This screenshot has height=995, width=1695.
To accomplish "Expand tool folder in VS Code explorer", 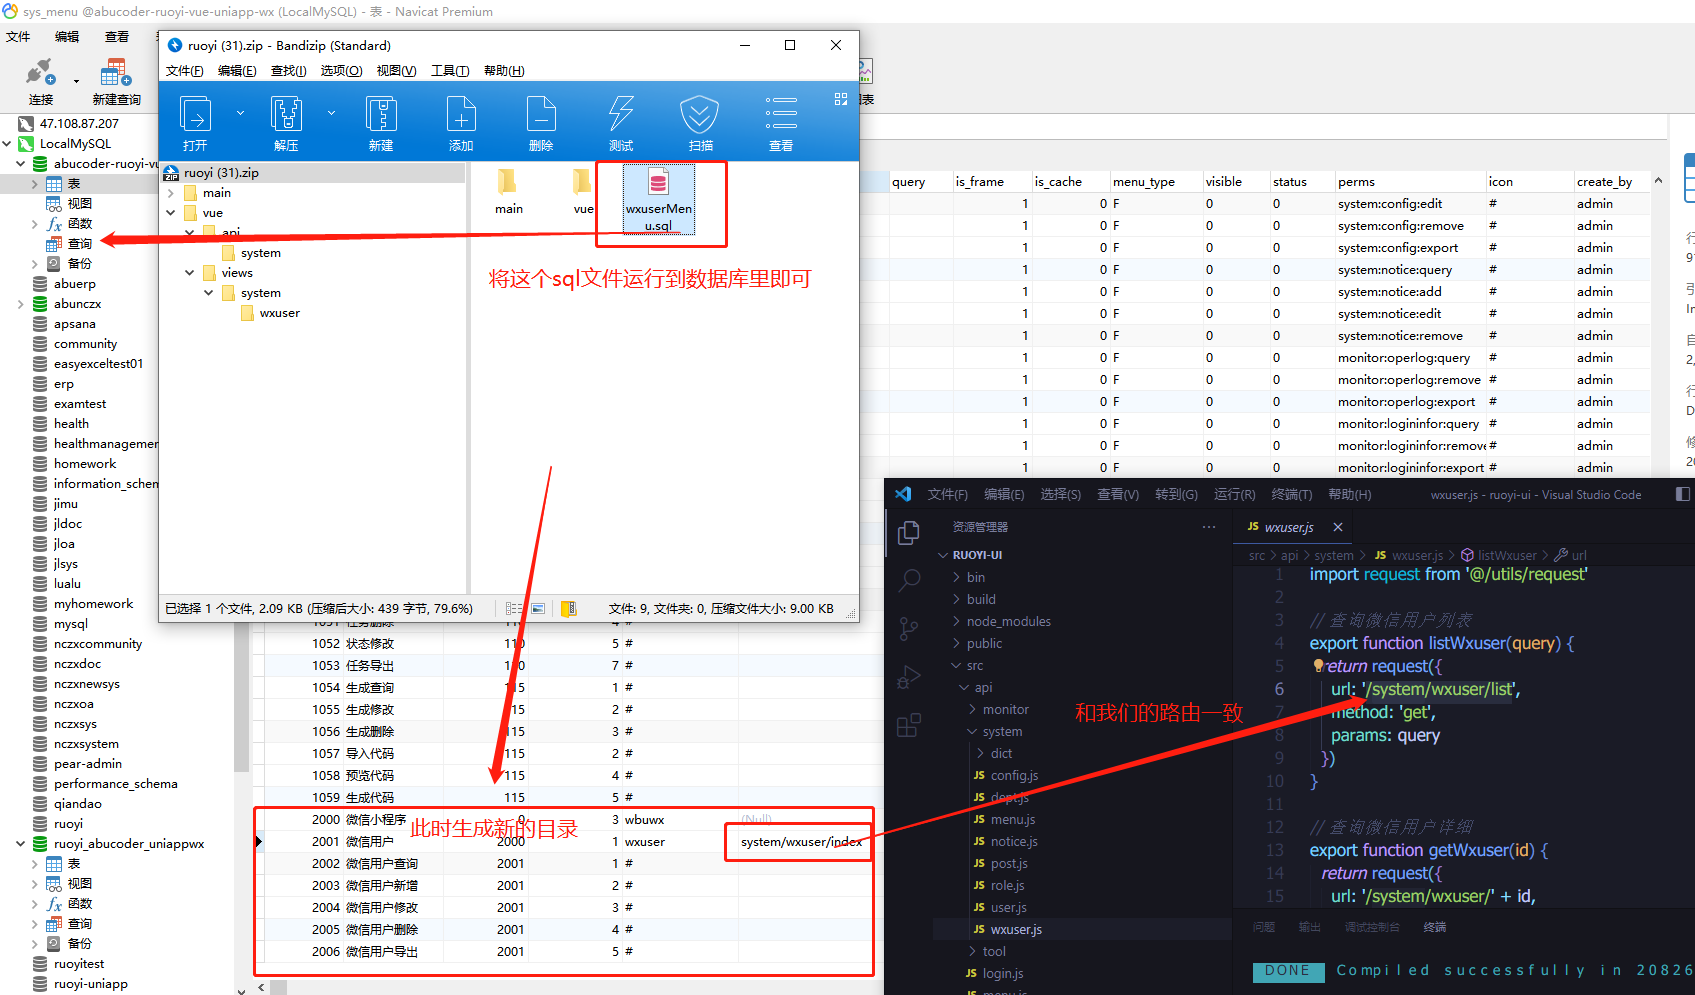I will tap(973, 951).
